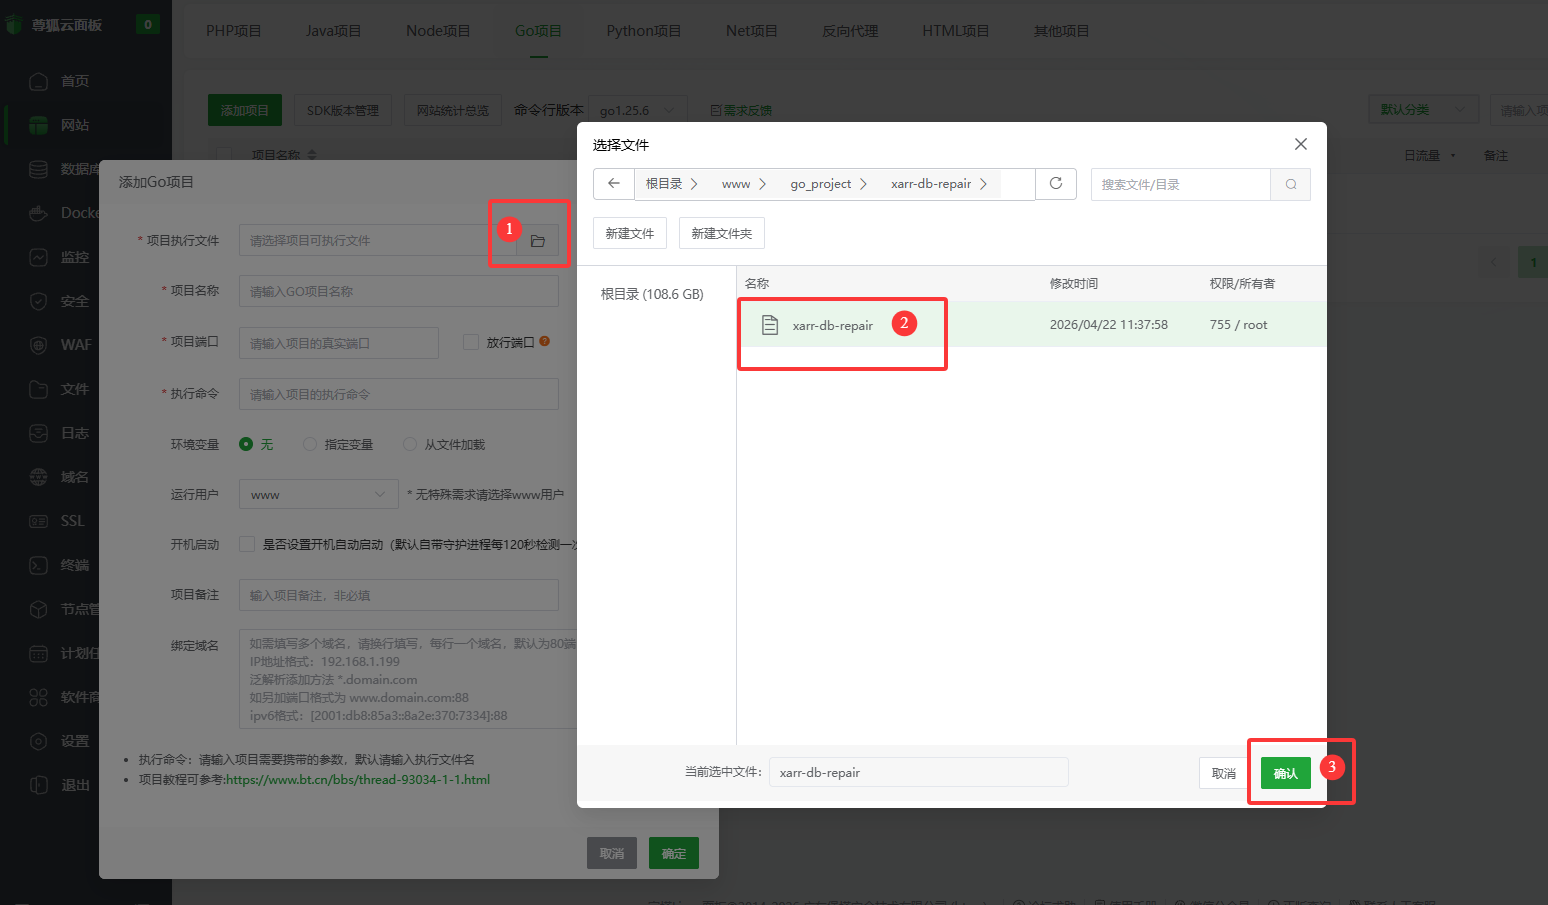
Task: Open the 运行用户 www dropdown
Action: click(318, 493)
